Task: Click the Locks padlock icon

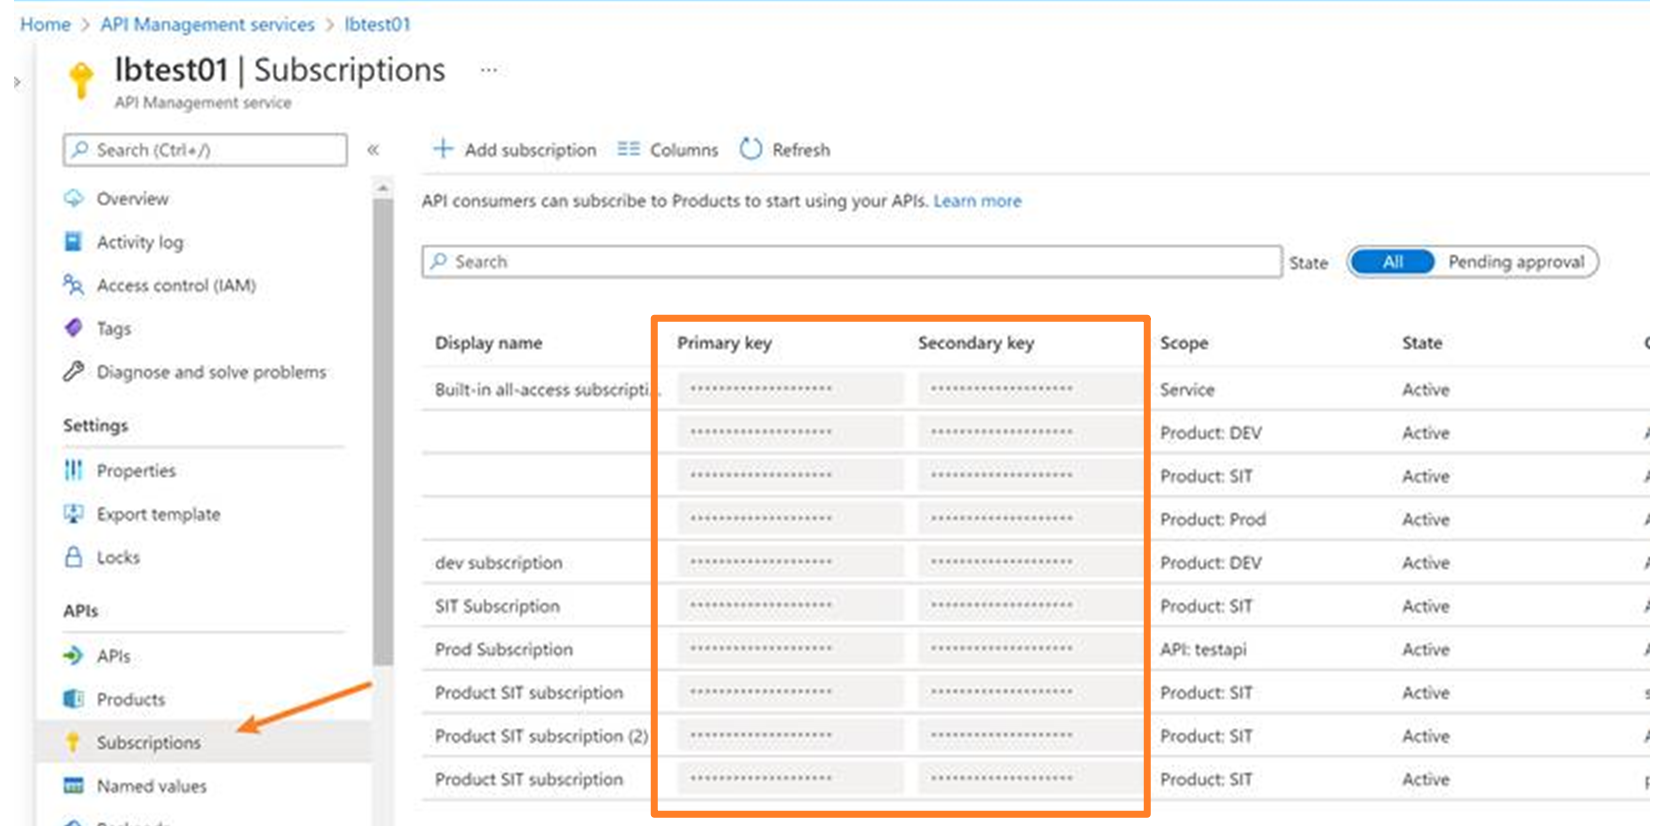Action: pyautogui.click(x=73, y=557)
